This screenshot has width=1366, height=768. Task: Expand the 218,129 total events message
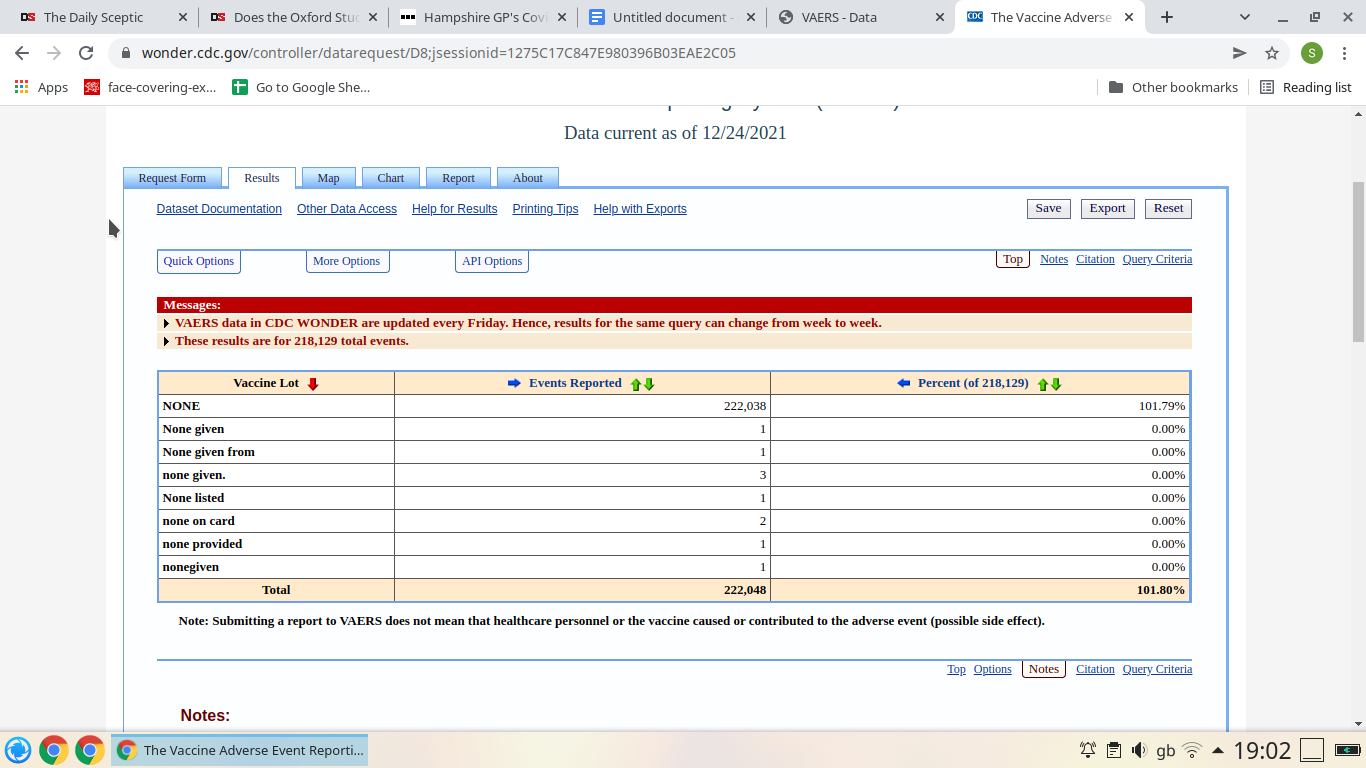(166, 341)
